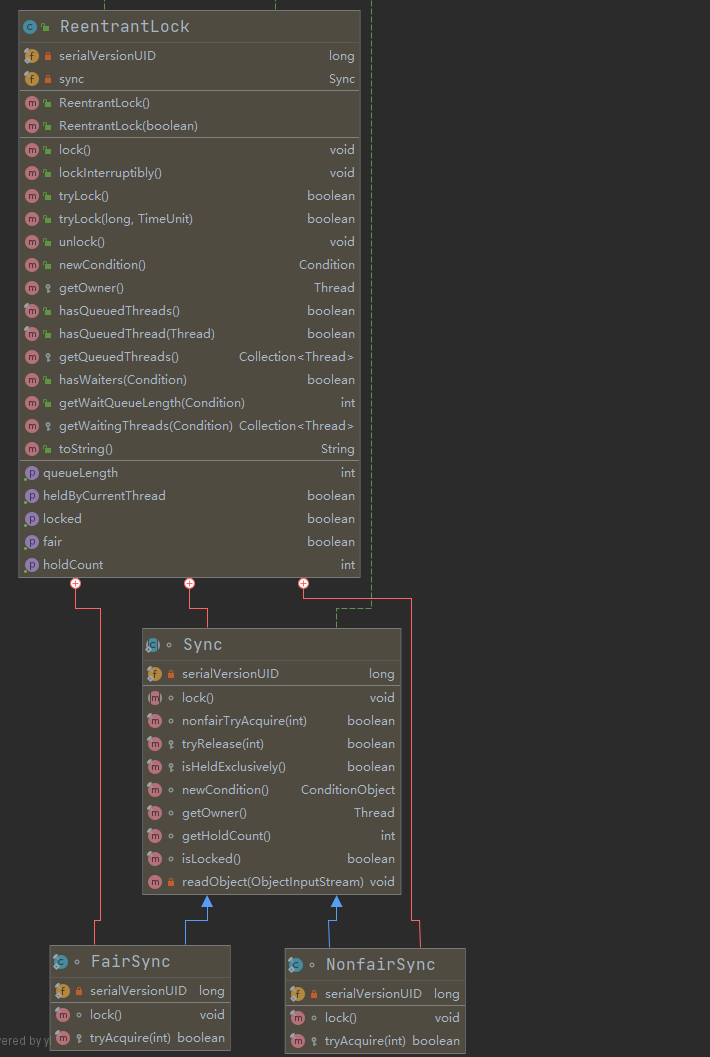This screenshot has height=1057, width=710.
Task: Select the tryLock(long, TimeUnit) method row
Action: coord(125,219)
